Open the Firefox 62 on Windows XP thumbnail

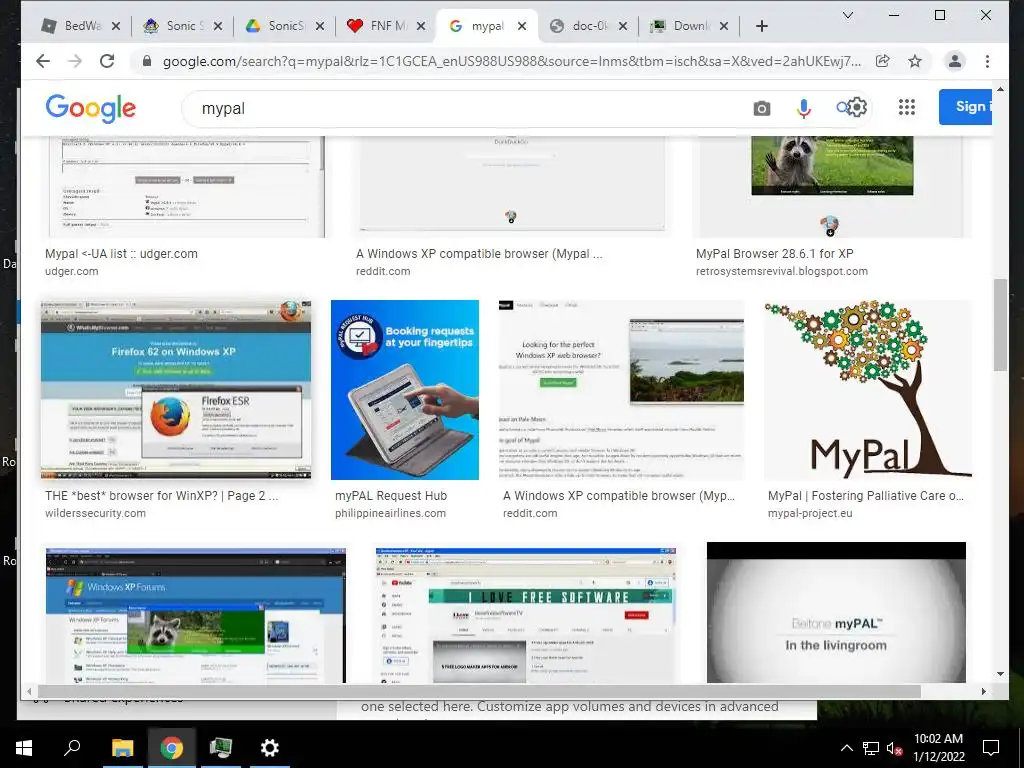[x=176, y=390]
